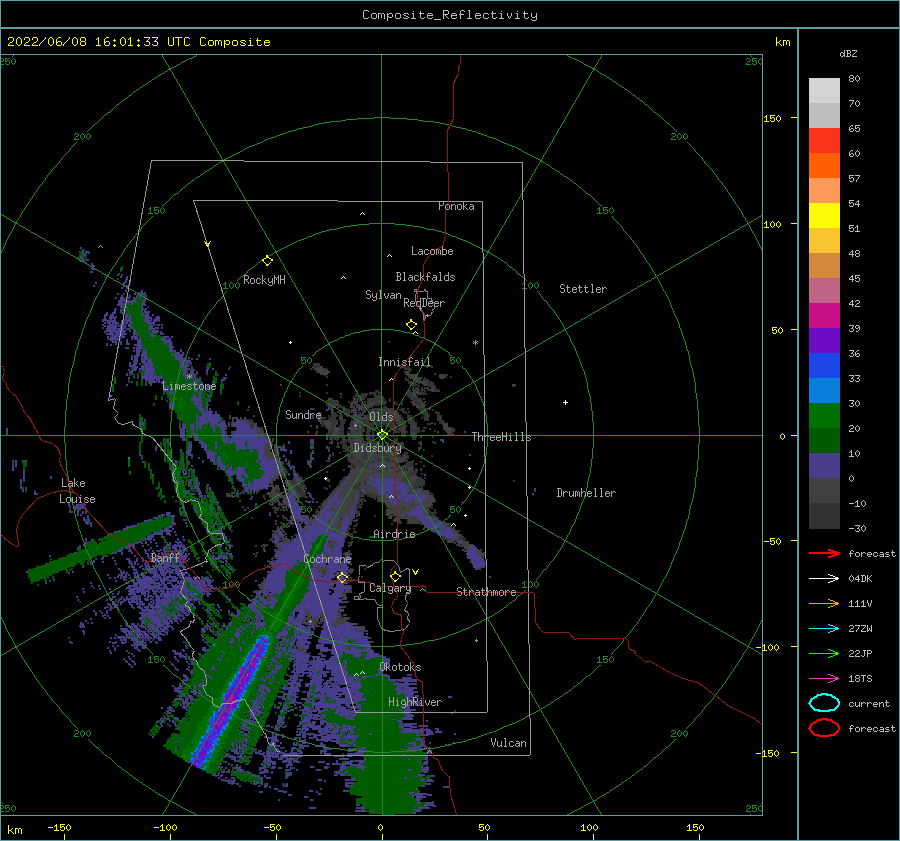
Task: Pick the yellow 54 dBZ legend swatch
Action: coord(824,216)
